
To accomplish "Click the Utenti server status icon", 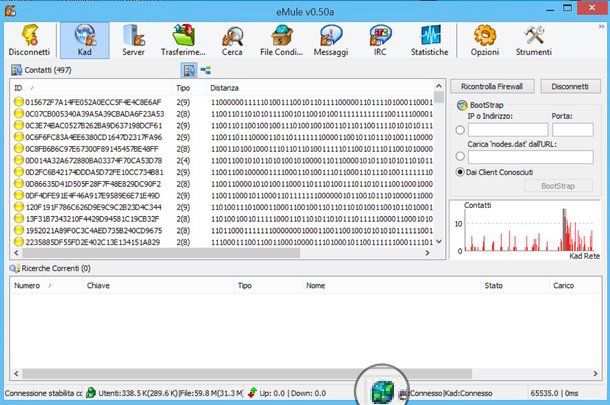I will (x=91, y=393).
